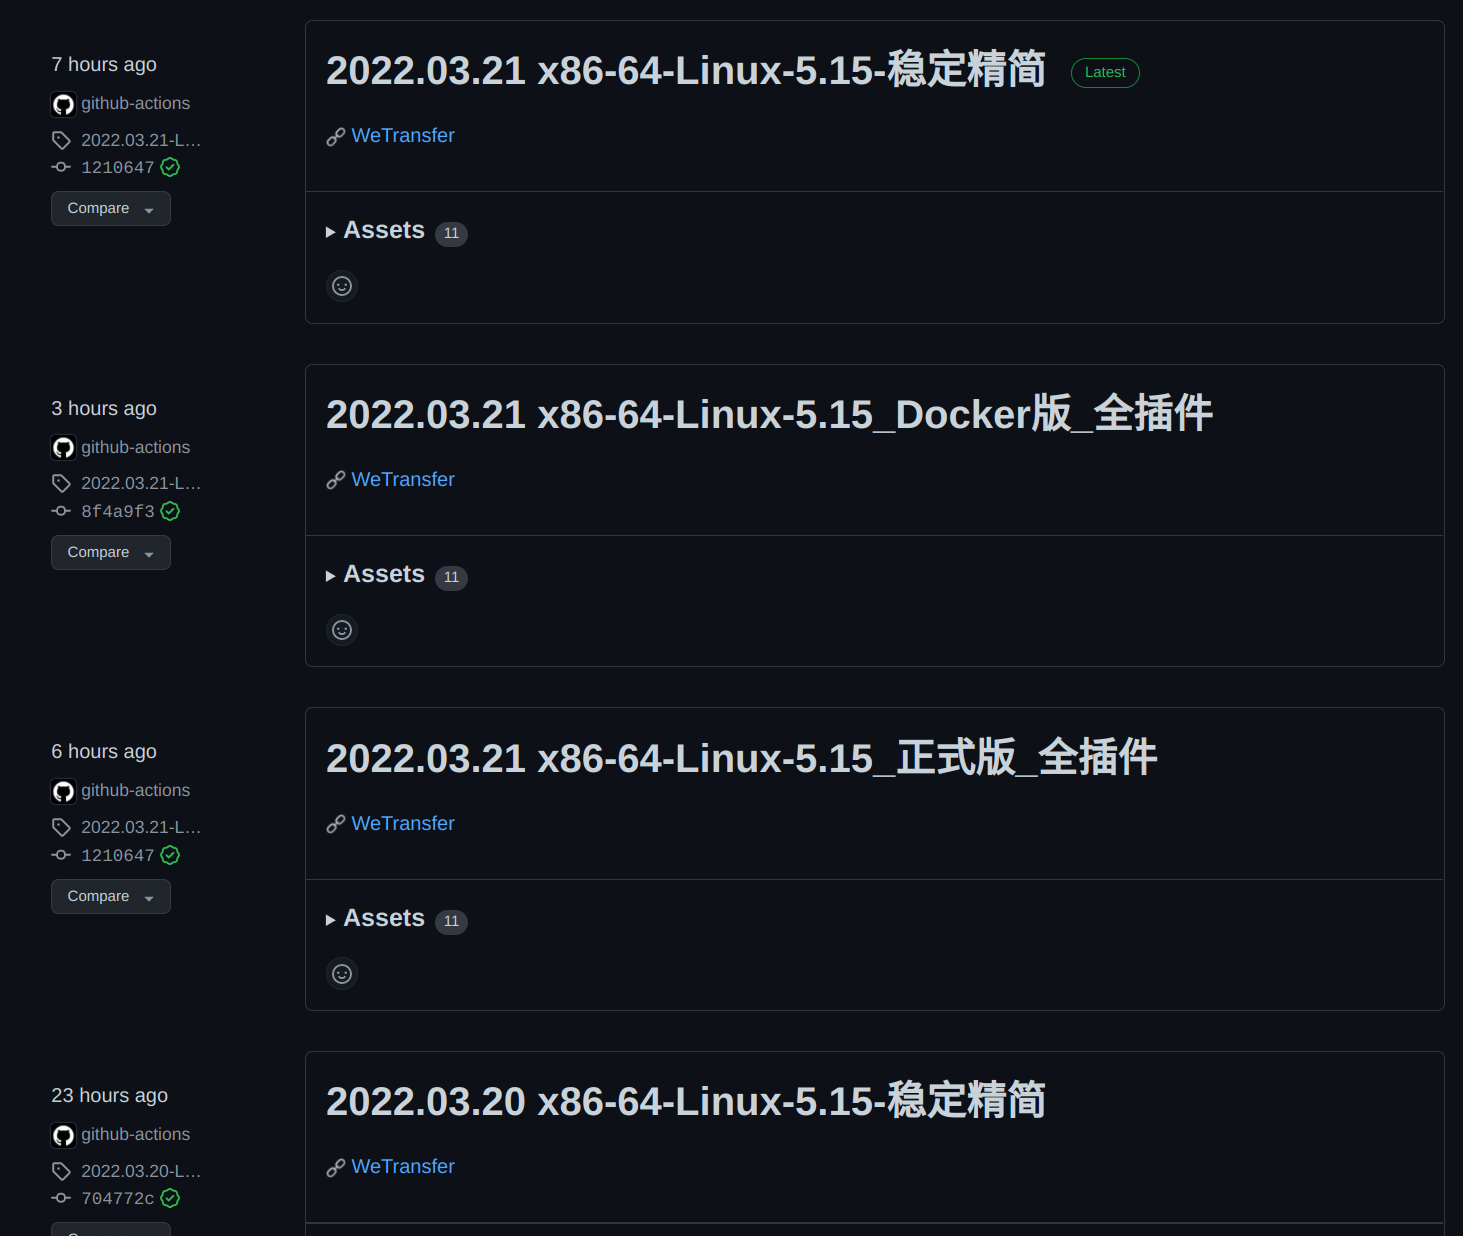1463x1236 pixels.
Task: Click '3 hours ago' timestamp text
Action: tap(104, 409)
